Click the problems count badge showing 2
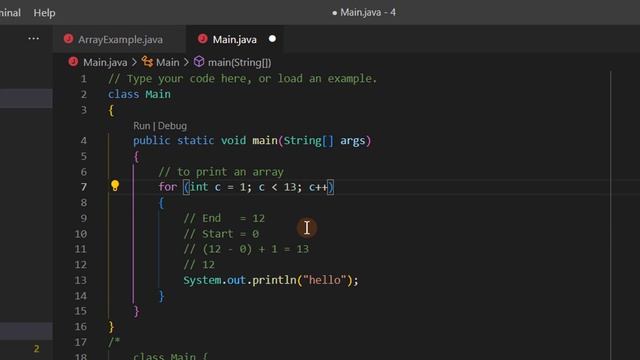 (x=36, y=349)
